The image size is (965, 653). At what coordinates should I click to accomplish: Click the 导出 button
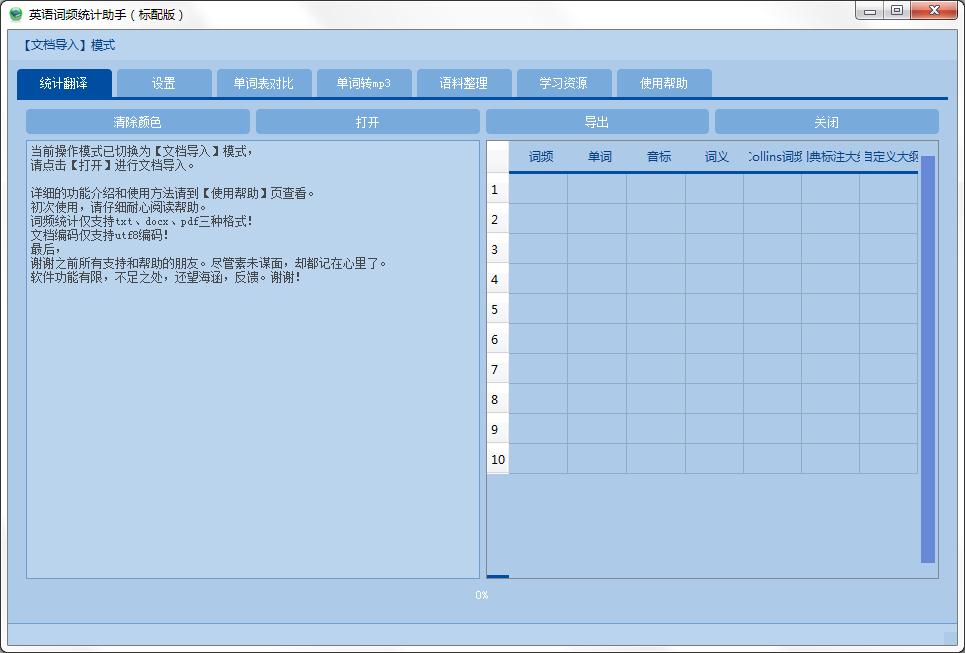point(597,122)
